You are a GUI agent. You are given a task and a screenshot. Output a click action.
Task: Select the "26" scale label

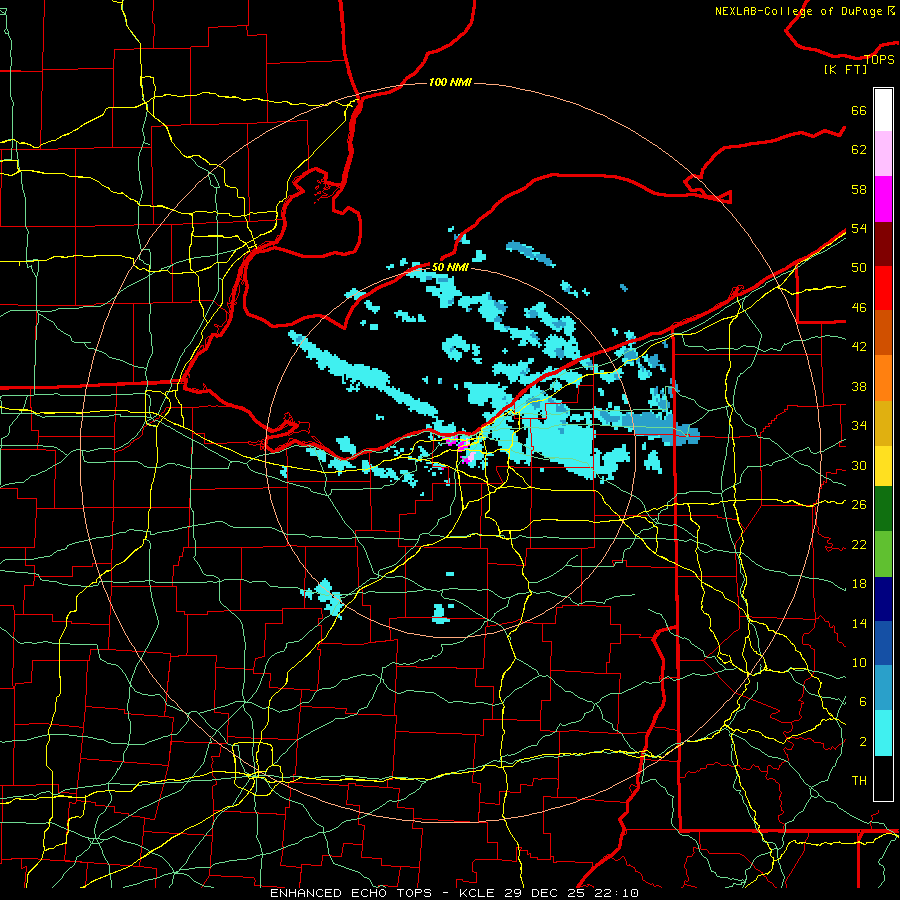[859, 505]
